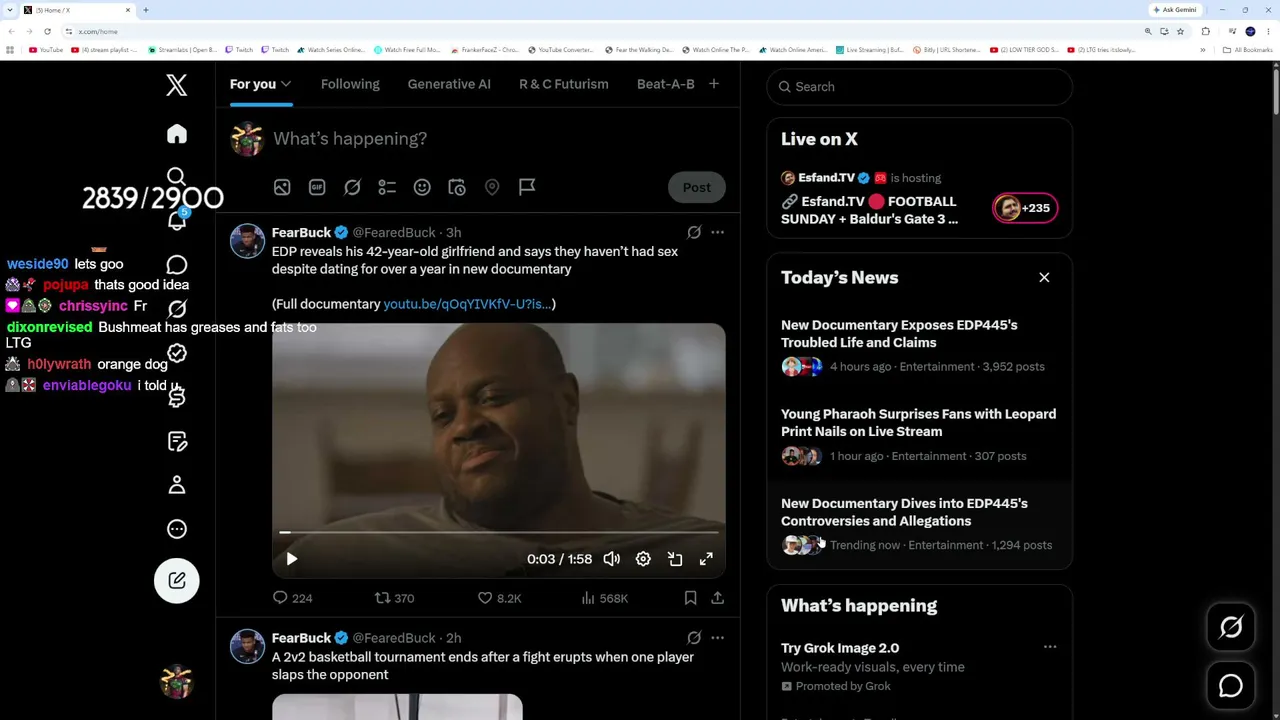Schedule the new post
This screenshot has width=1280, height=720.
point(457,187)
